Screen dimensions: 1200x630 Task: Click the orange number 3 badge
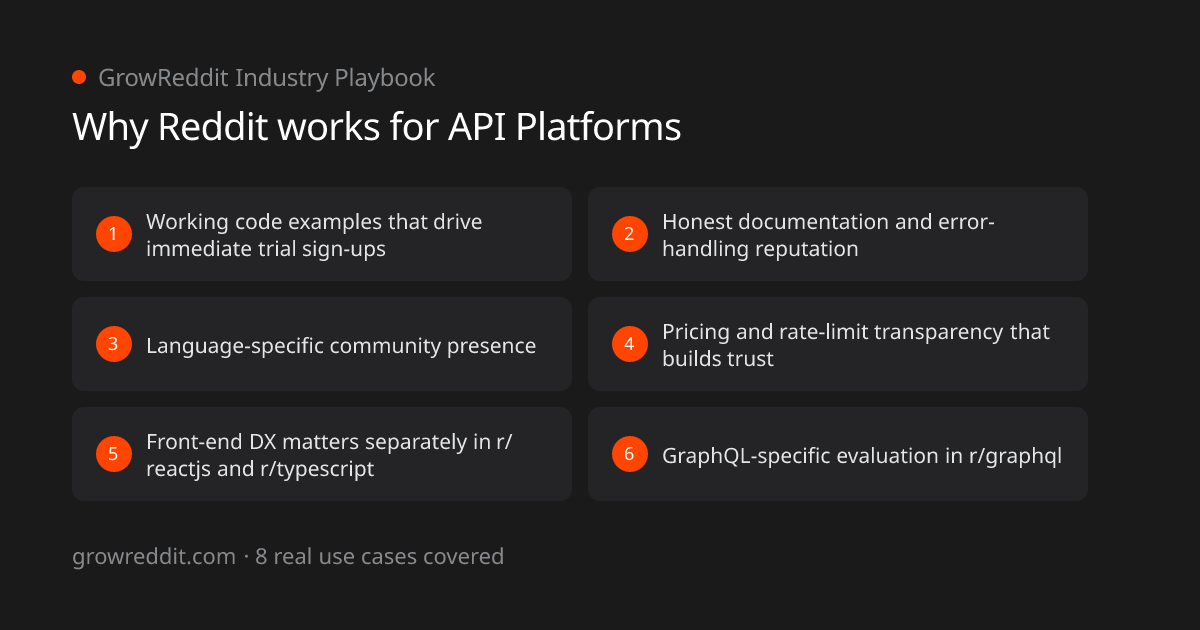tap(113, 344)
